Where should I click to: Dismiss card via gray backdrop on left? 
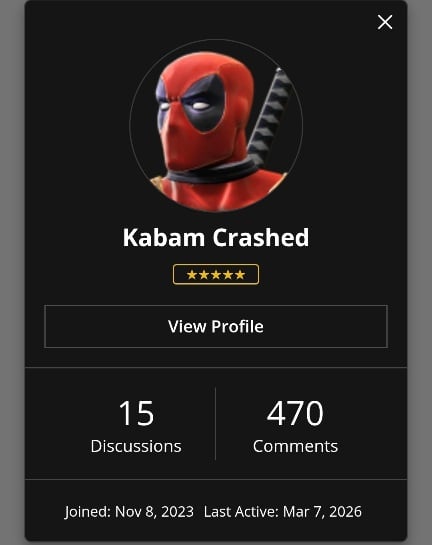pyautogui.click(x=12, y=272)
